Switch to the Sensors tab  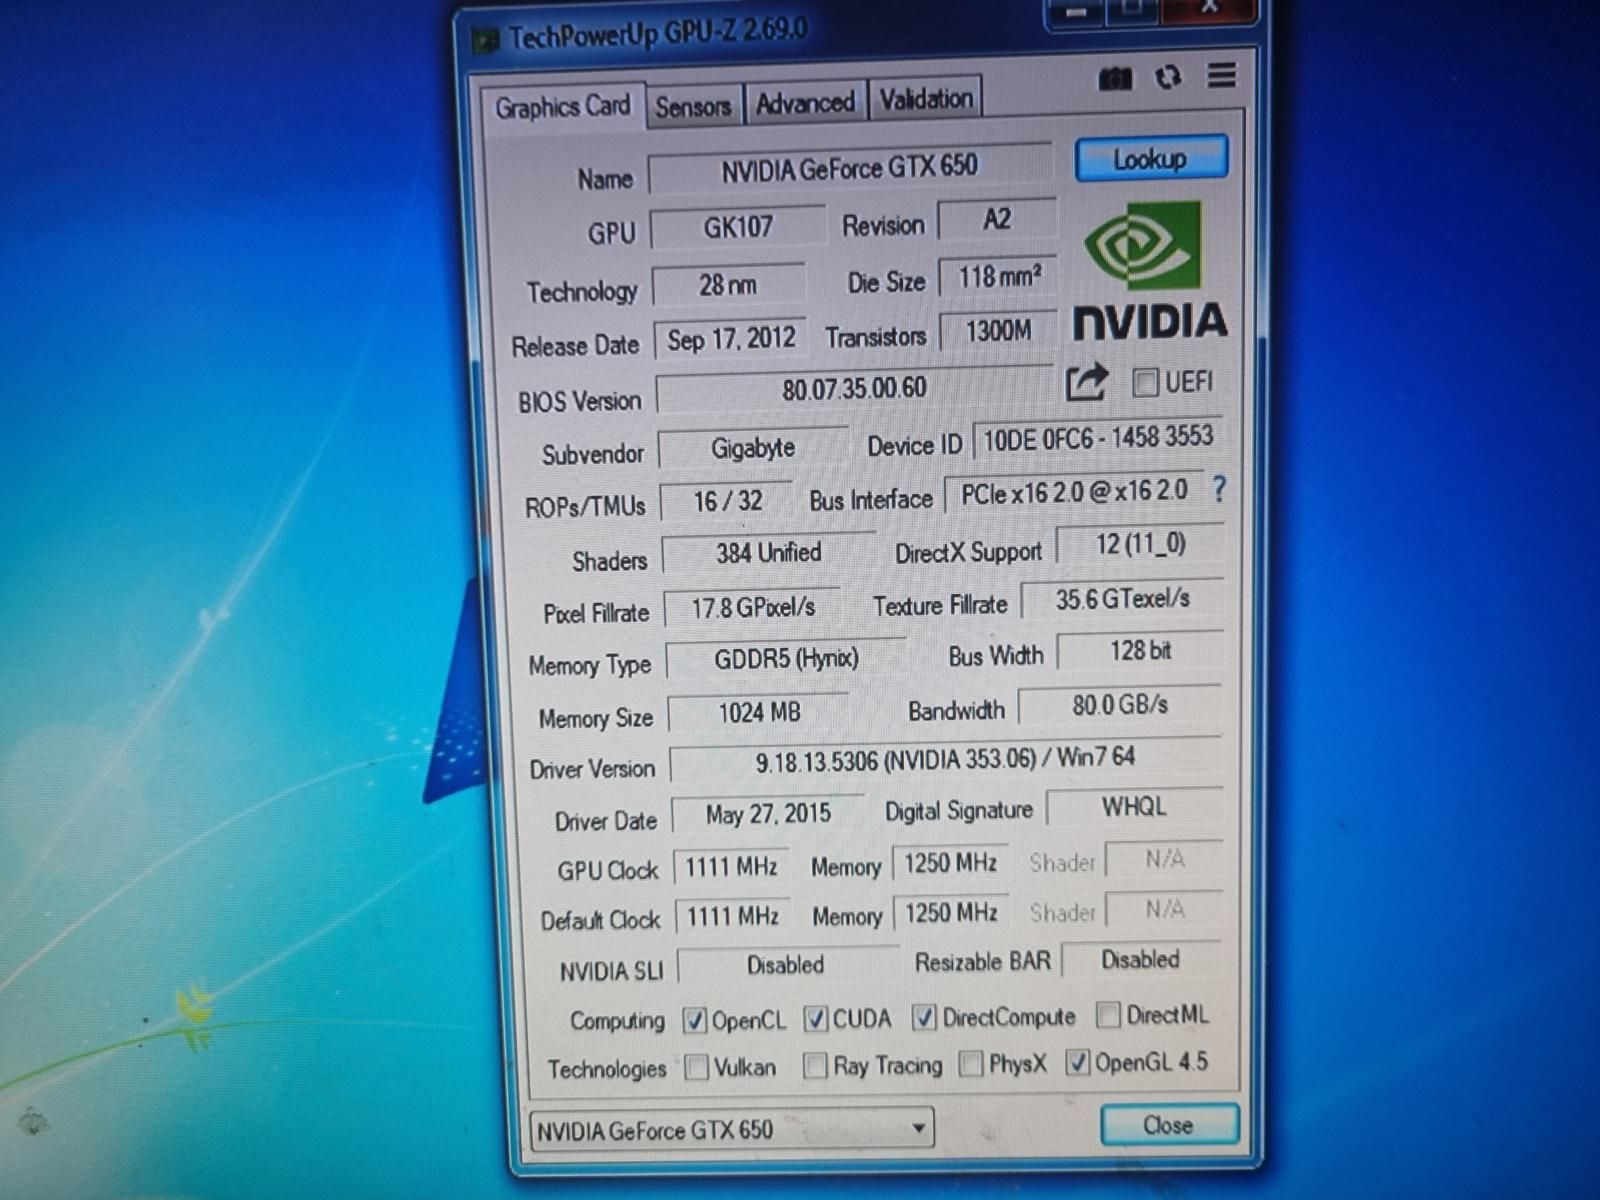tap(693, 106)
